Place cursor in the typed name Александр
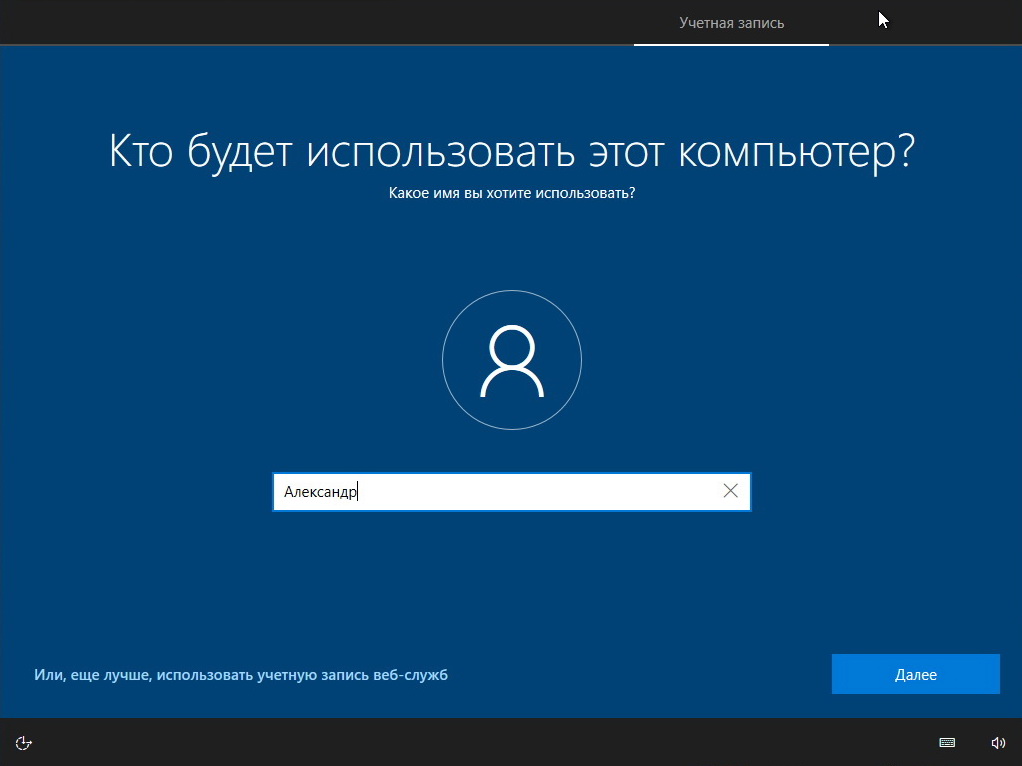The width and height of the screenshot is (1022, 766). point(320,491)
